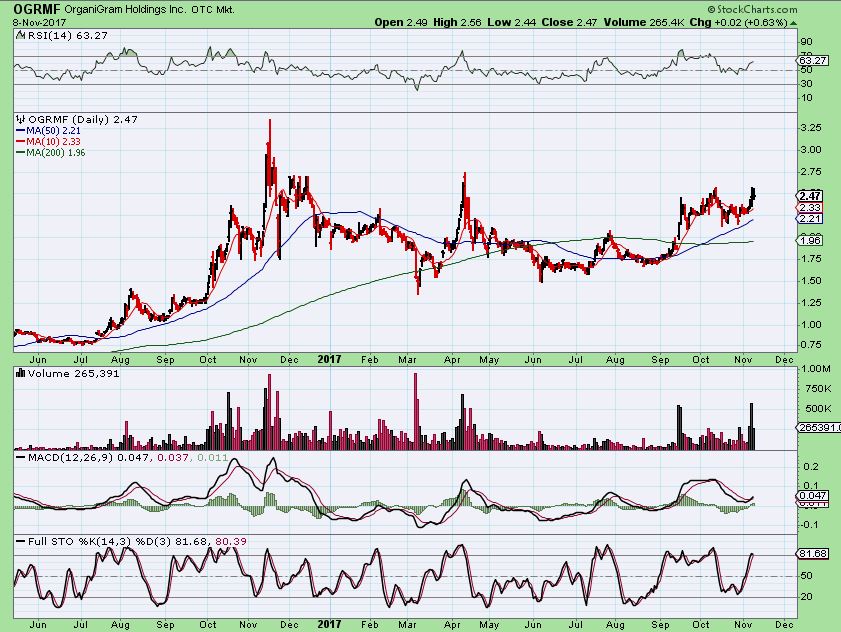Click the OTC Mkt. exchange label
Image resolution: width=841 pixels, height=632 pixels.
click(213, 9)
